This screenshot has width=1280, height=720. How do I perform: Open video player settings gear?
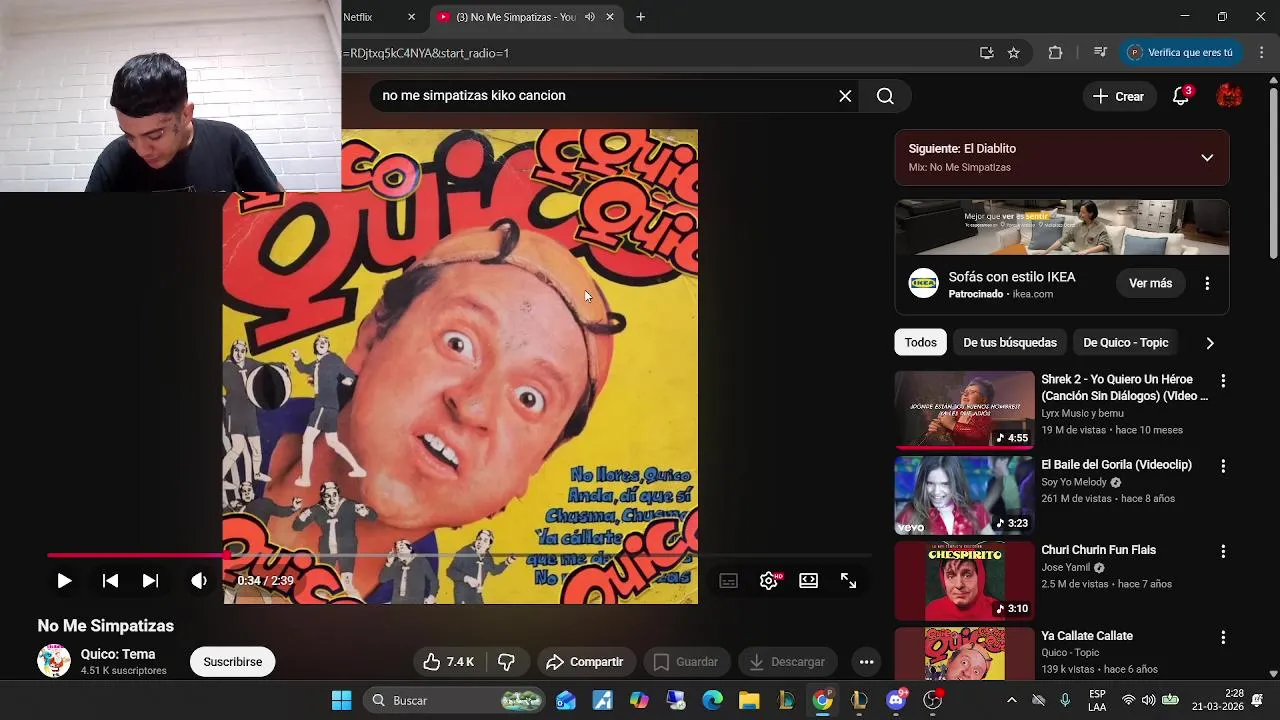point(769,580)
